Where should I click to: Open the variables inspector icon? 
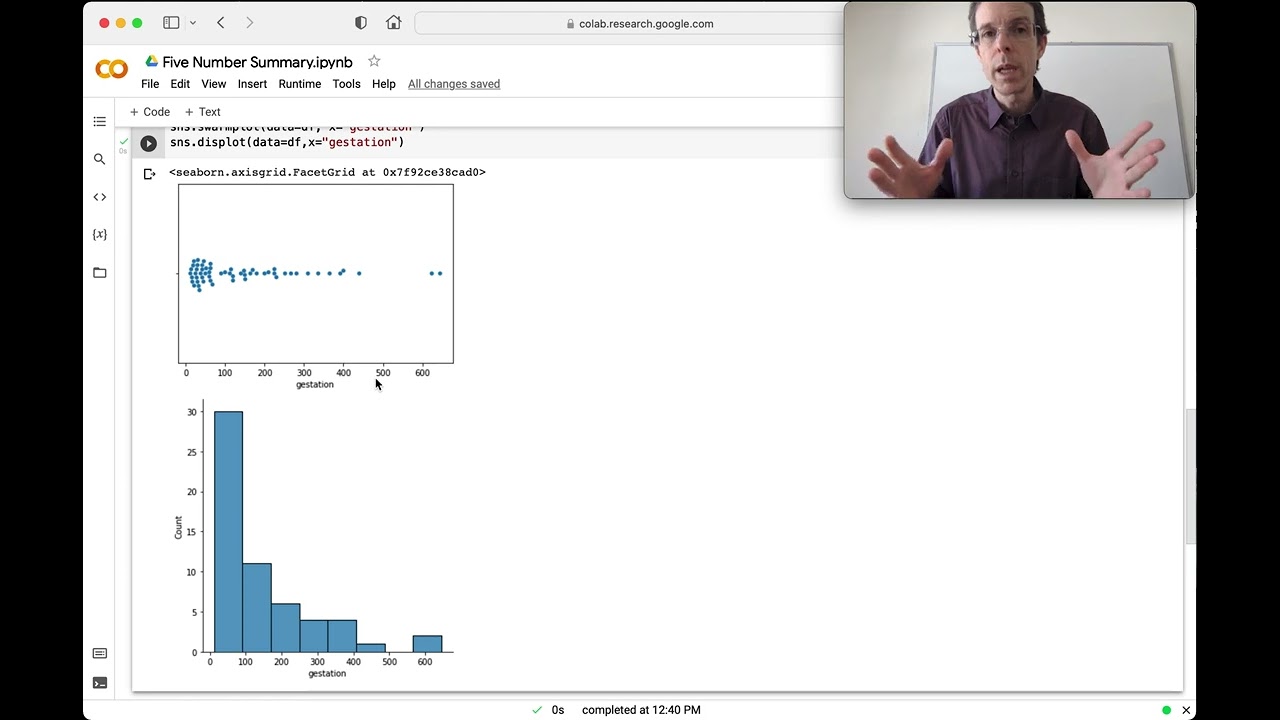pos(99,234)
